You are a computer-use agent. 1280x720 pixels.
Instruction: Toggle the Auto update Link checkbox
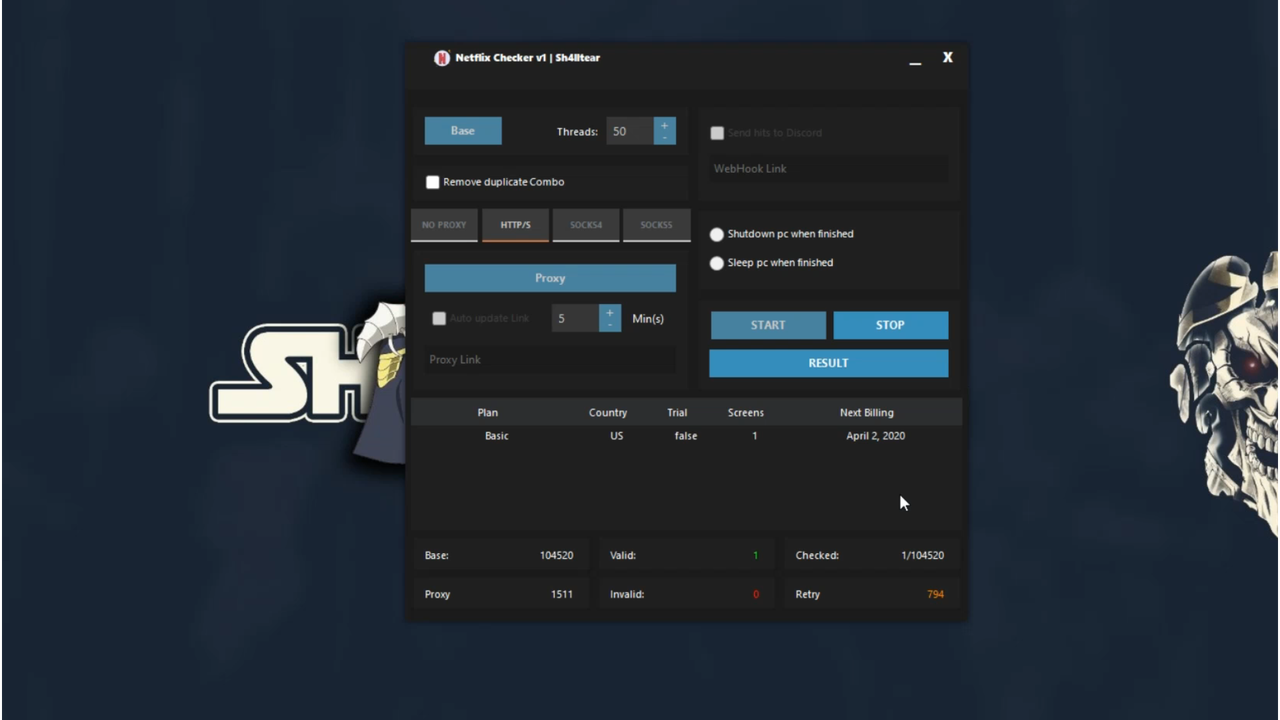(x=439, y=318)
